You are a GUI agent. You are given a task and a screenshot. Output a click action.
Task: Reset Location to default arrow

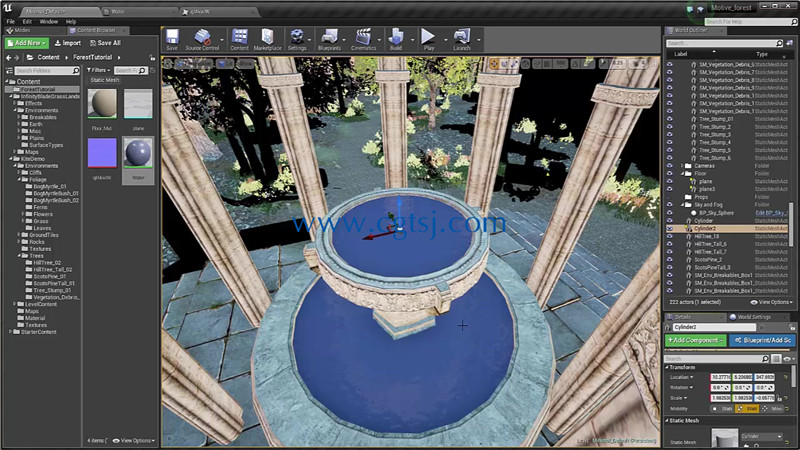(x=786, y=377)
